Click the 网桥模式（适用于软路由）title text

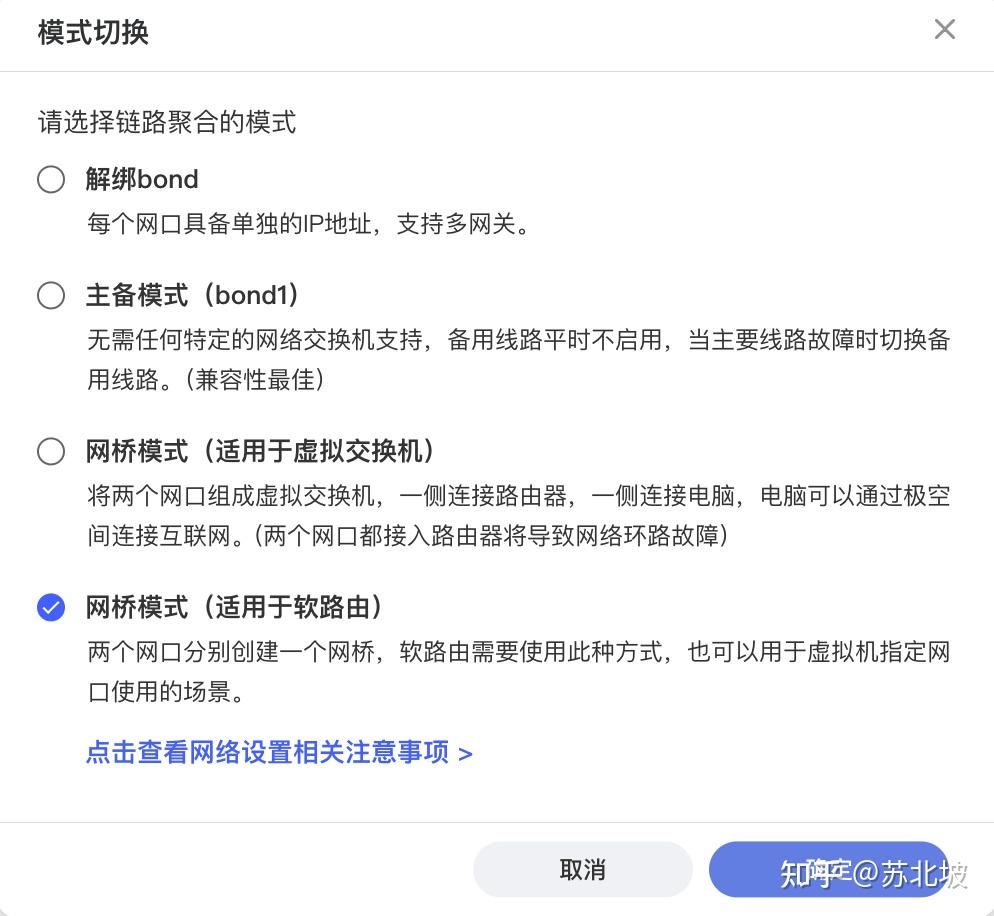coord(244,607)
